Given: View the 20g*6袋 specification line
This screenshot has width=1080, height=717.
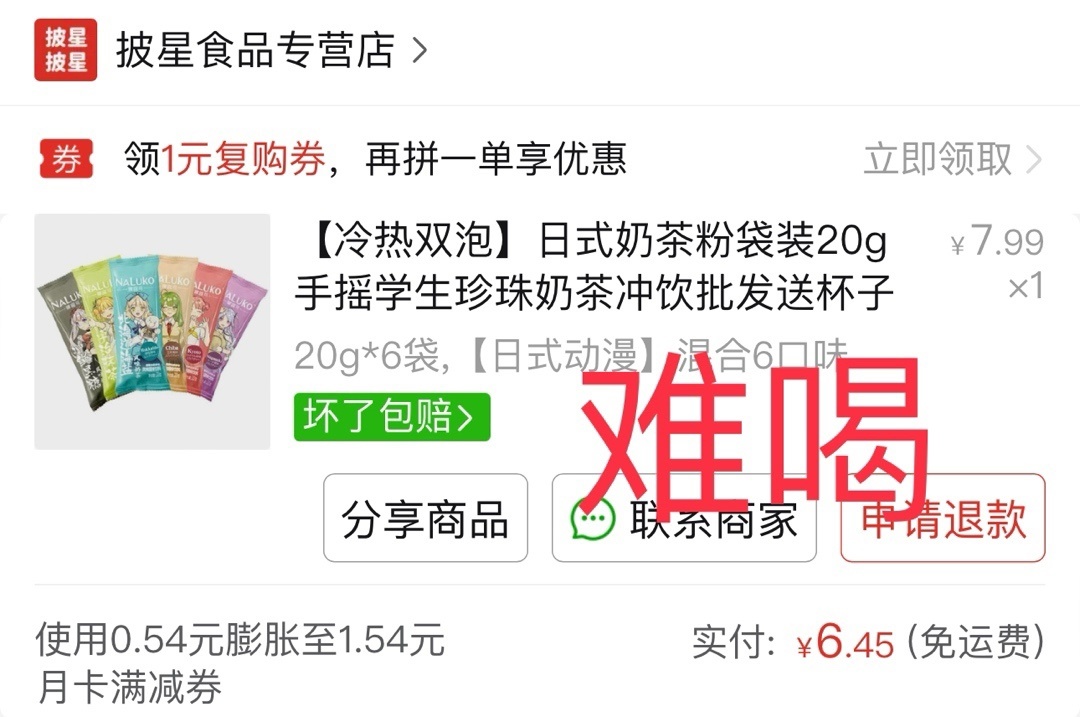Looking at the screenshot, I should (x=570, y=355).
